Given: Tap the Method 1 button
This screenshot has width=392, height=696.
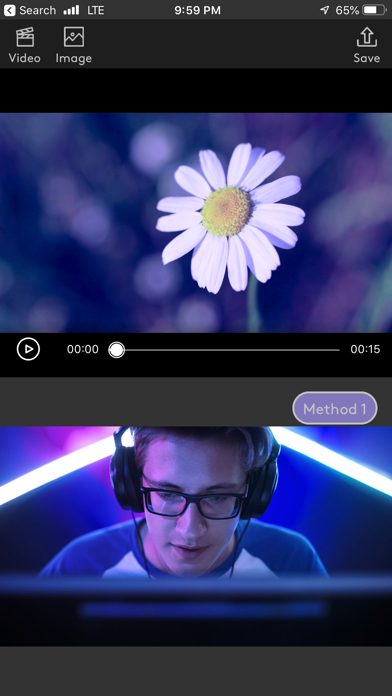Looking at the screenshot, I should click(x=335, y=408).
